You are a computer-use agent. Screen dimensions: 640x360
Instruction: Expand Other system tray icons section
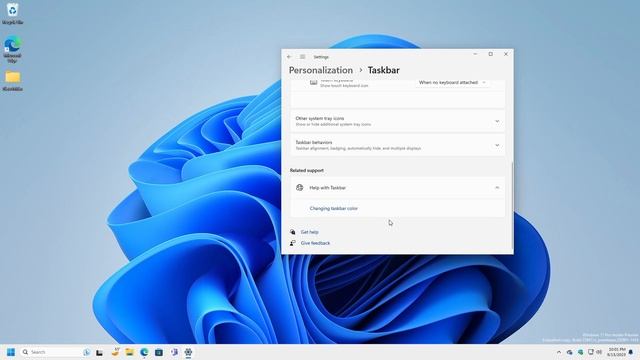398,121
